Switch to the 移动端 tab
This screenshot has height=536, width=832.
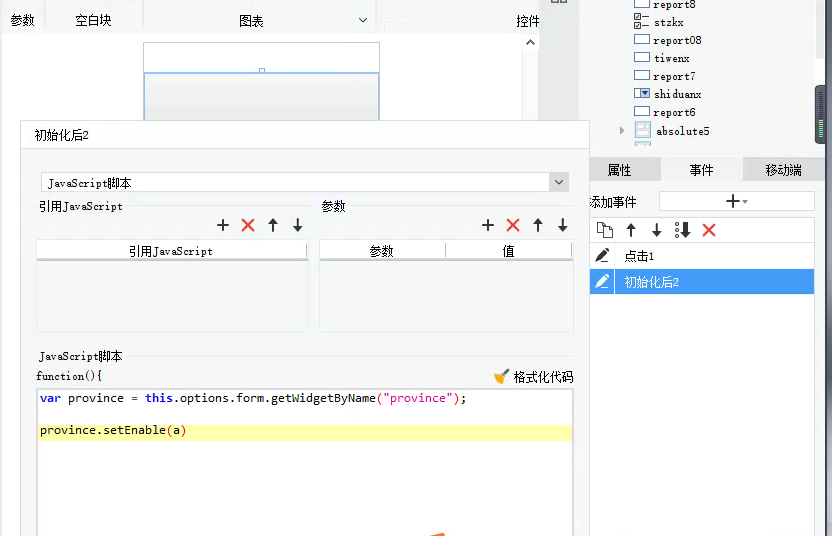(x=783, y=170)
